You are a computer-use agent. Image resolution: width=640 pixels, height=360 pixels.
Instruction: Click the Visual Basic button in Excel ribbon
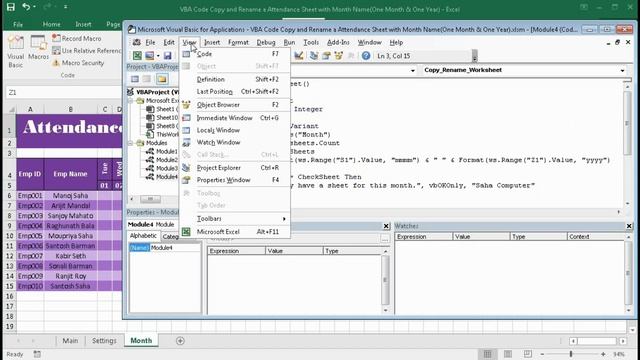tap(16, 52)
